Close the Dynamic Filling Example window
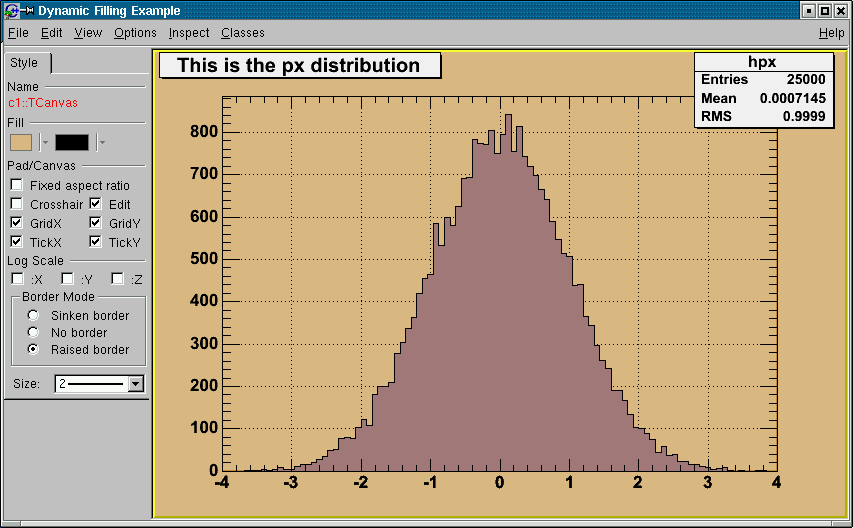 (842, 11)
